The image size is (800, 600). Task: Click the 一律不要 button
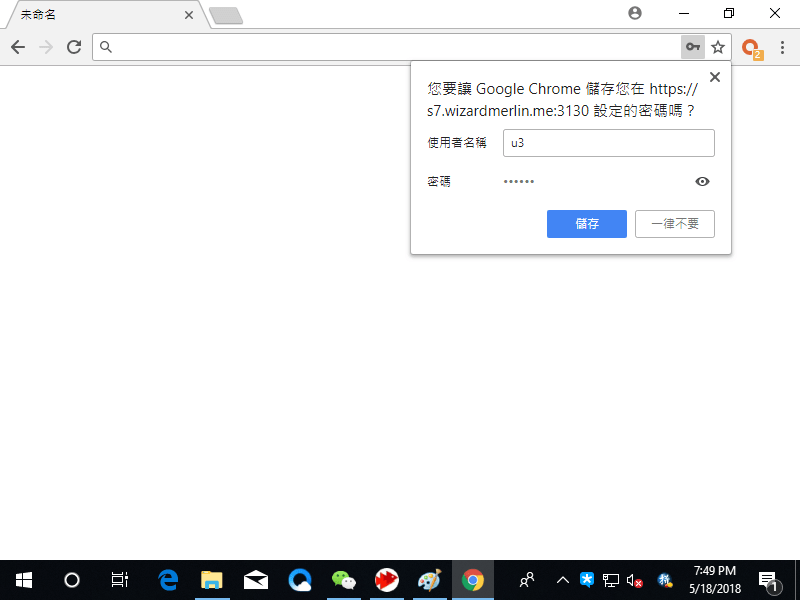click(x=674, y=224)
